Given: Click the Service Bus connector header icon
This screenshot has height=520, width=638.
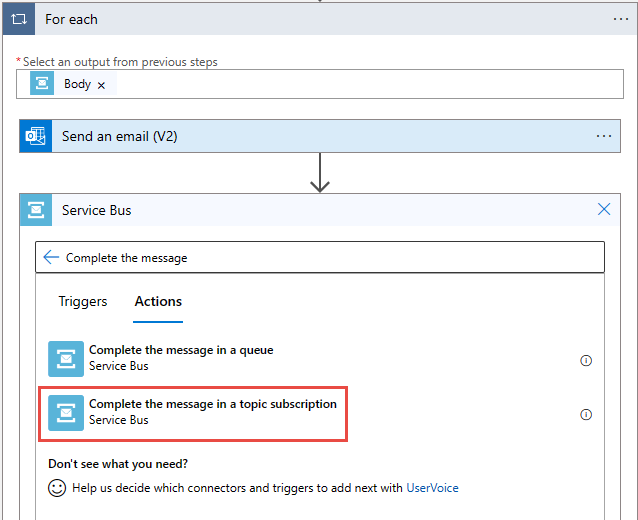Looking at the screenshot, I should tap(35, 210).
